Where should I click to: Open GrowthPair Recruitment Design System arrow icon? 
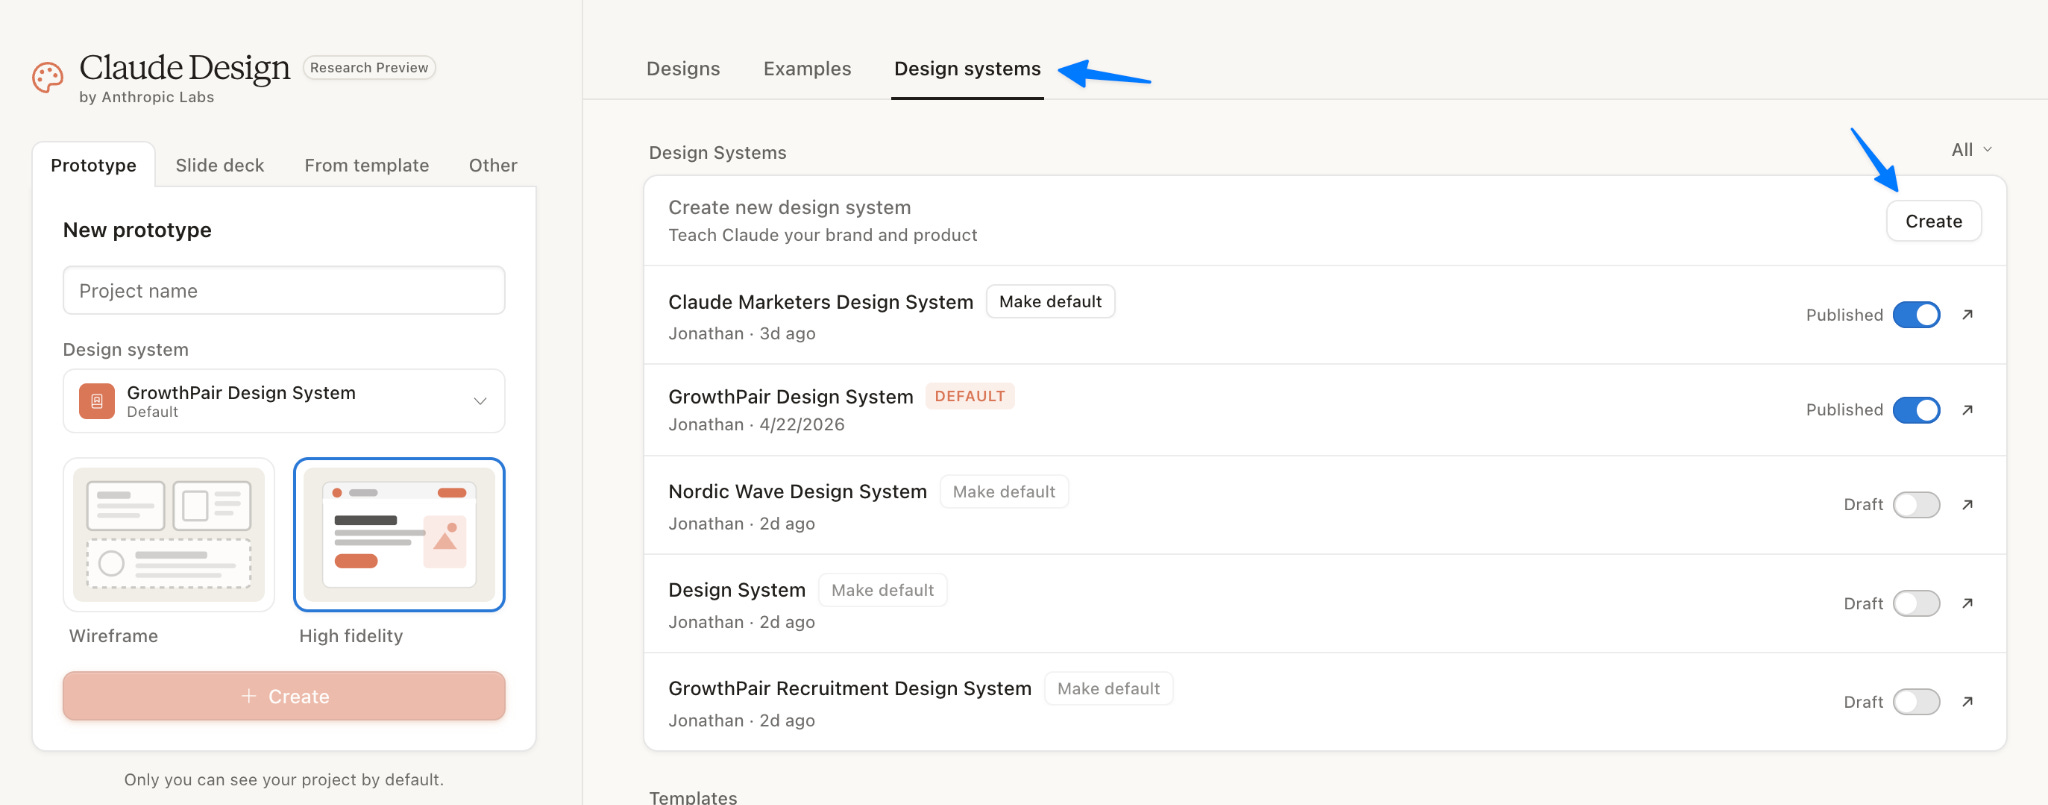pyautogui.click(x=1967, y=702)
